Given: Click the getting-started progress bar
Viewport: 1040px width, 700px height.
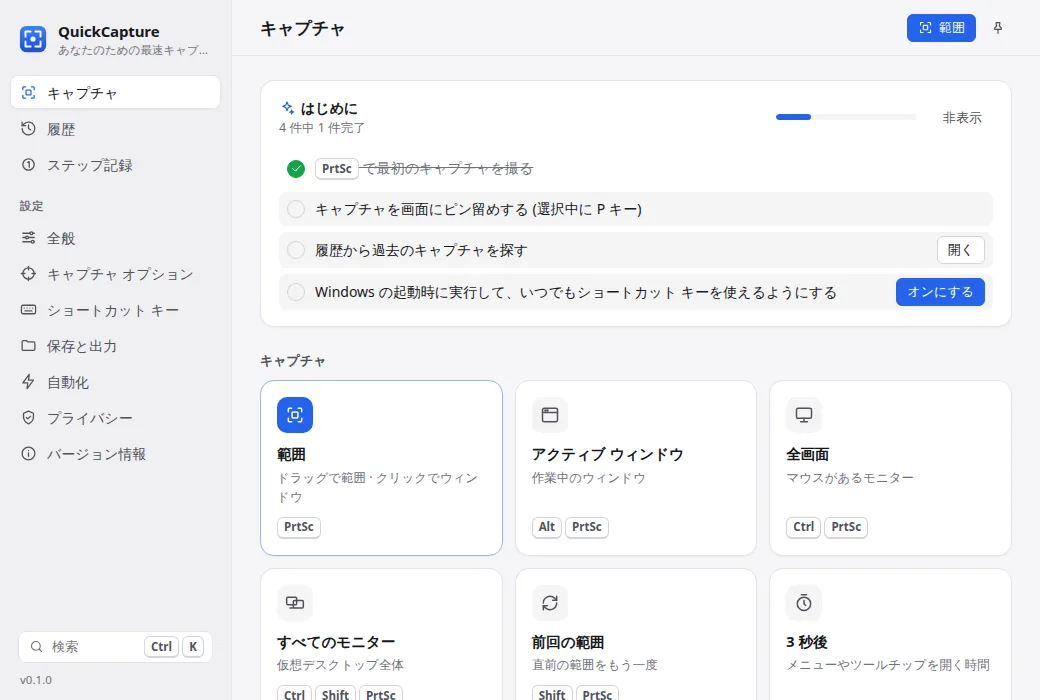Looking at the screenshot, I should click(x=846, y=117).
